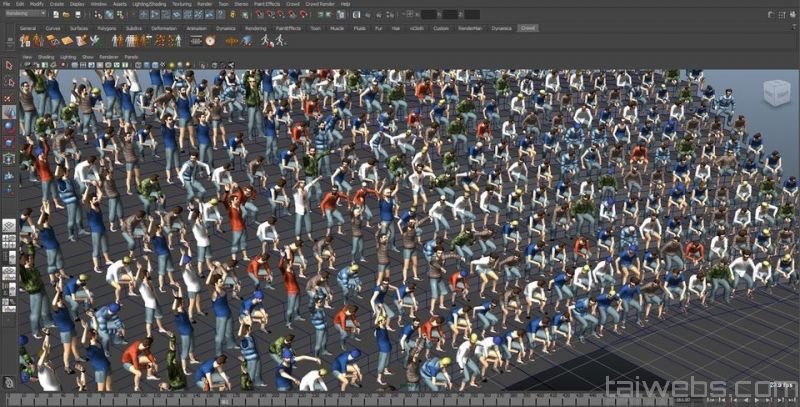The width and height of the screenshot is (800, 407).
Task: Click the single-pane layout icon in toolbox
Action: 9,226
